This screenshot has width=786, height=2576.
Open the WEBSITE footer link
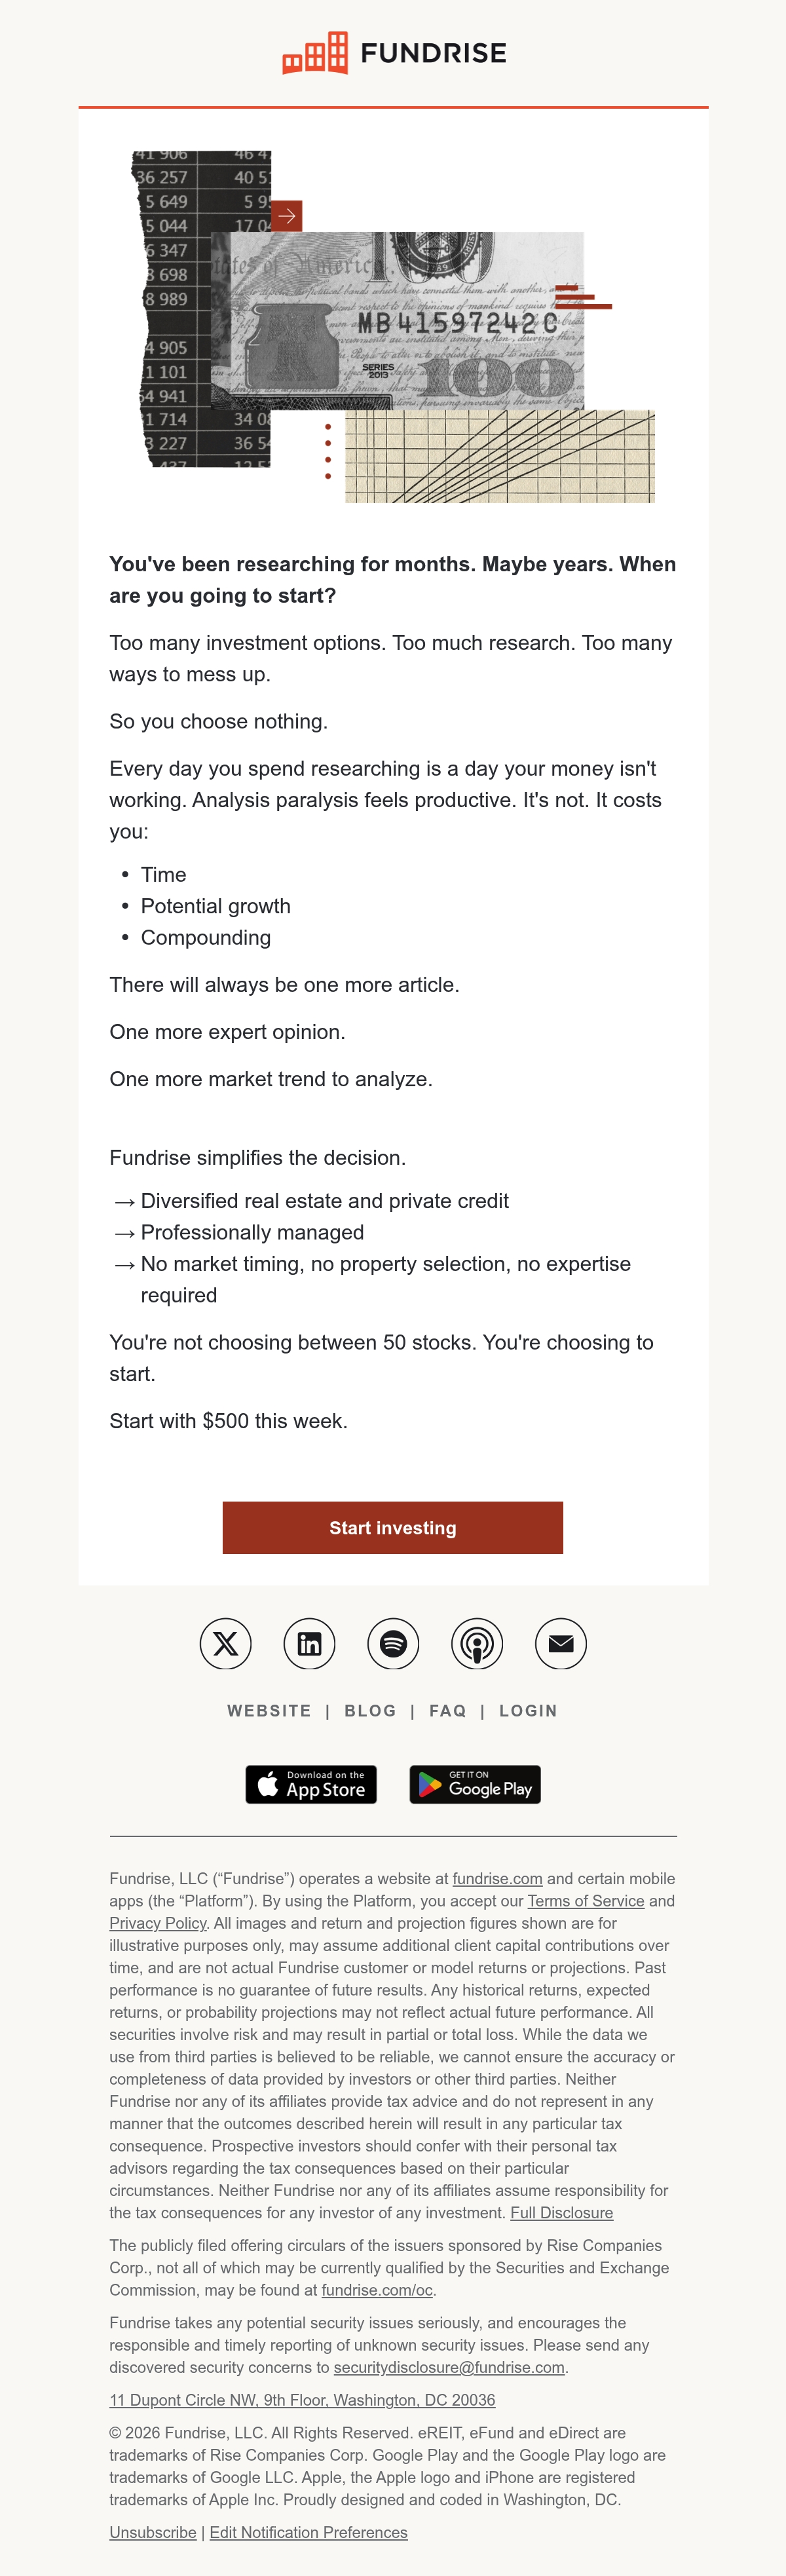269,1711
